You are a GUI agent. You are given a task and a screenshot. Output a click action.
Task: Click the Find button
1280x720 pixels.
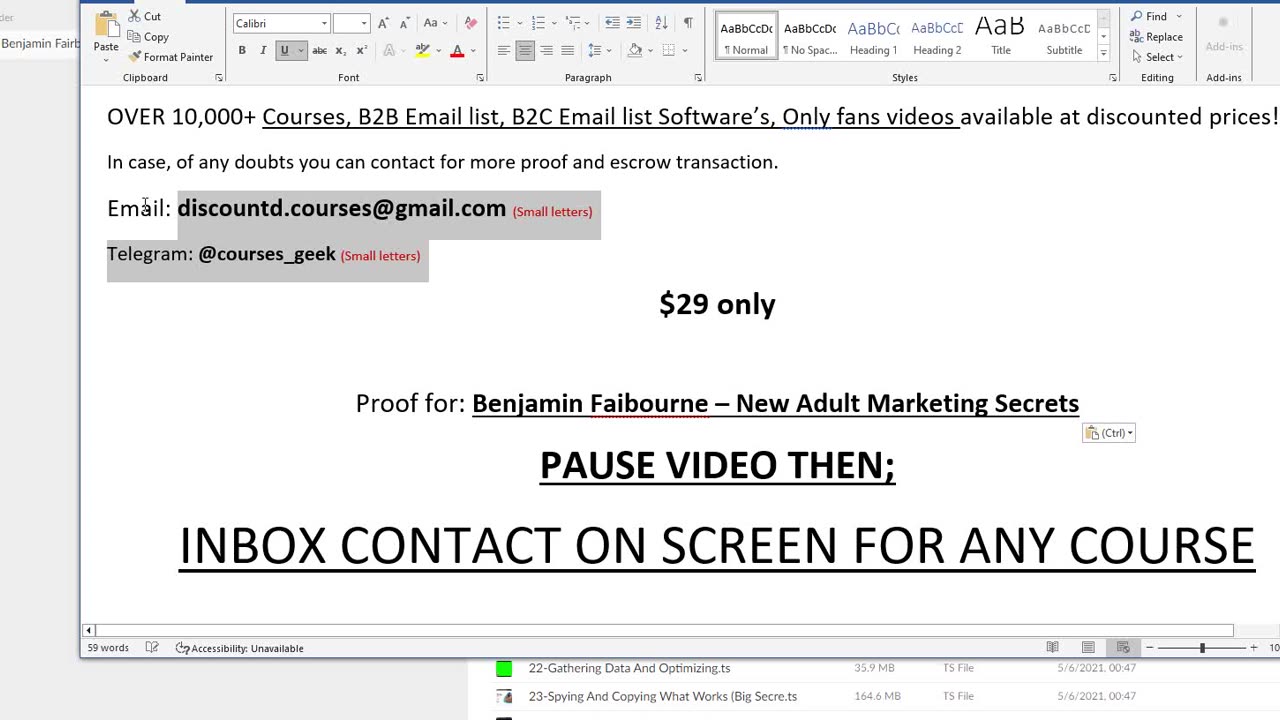1149,16
